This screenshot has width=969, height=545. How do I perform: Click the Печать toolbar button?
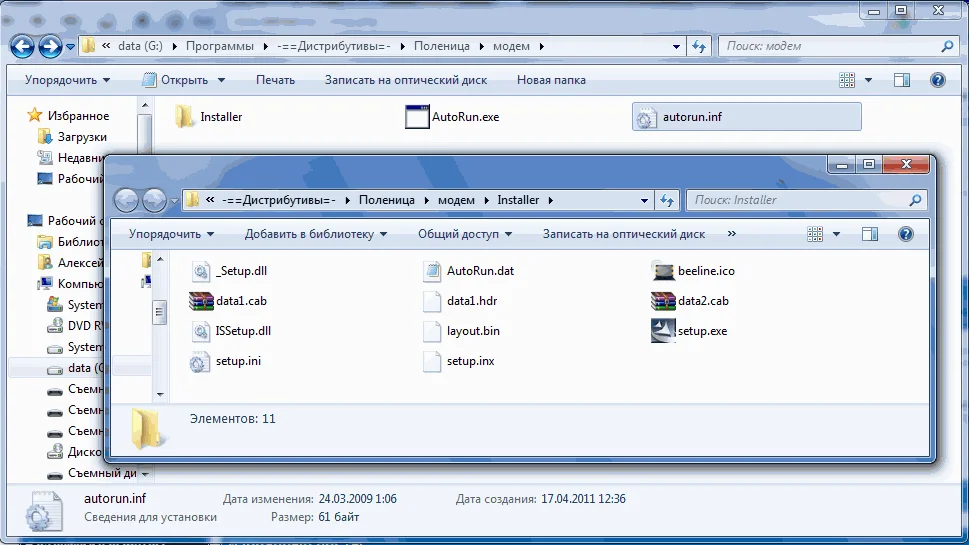pos(275,80)
